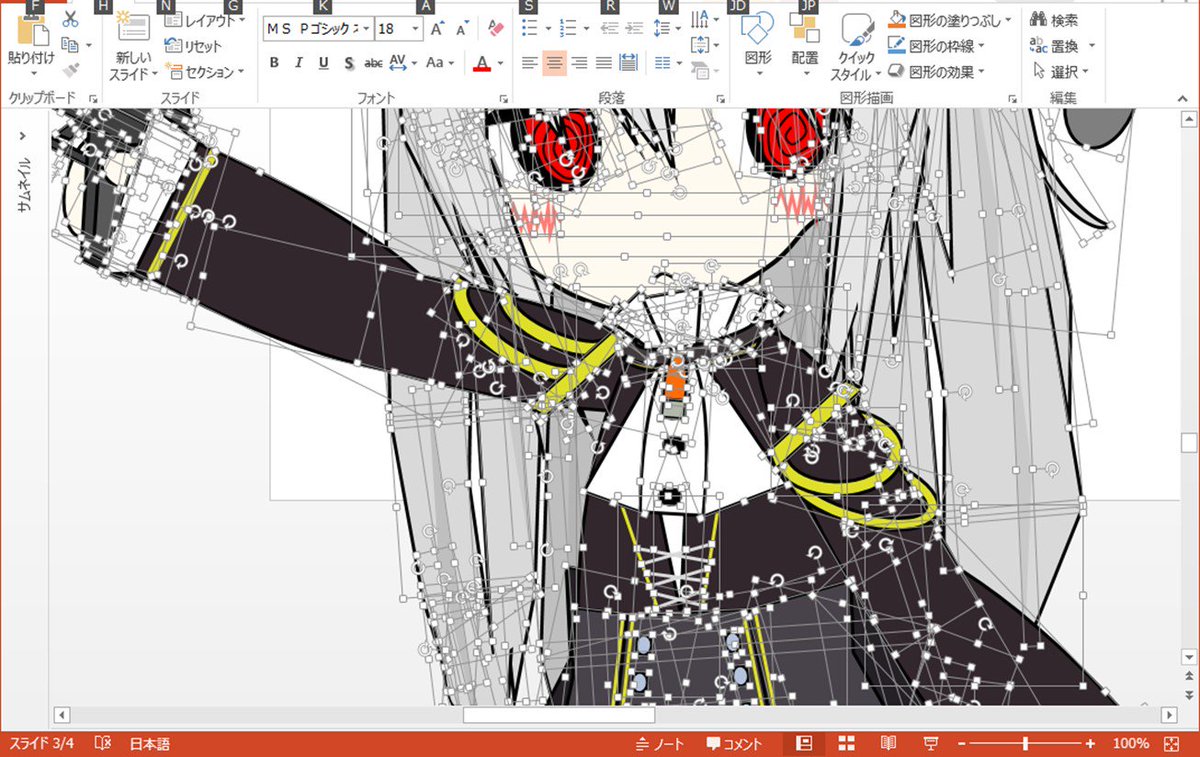Fit the slide to the current window
1200x757 pixels.
click(1172, 744)
